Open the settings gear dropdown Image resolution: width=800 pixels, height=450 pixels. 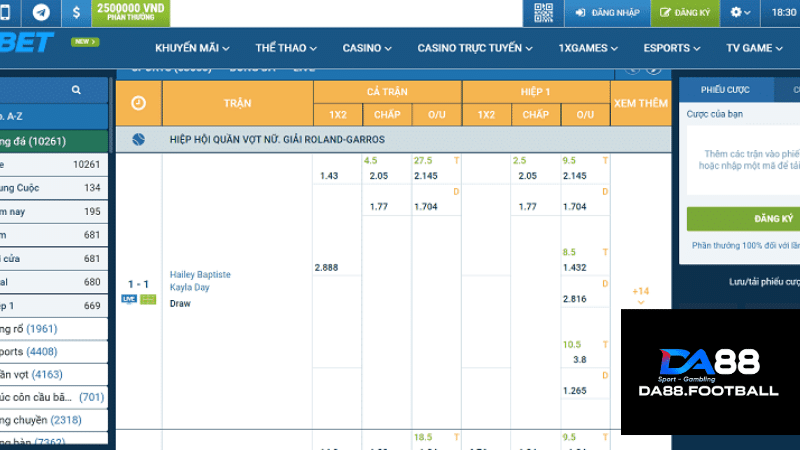pos(741,13)
